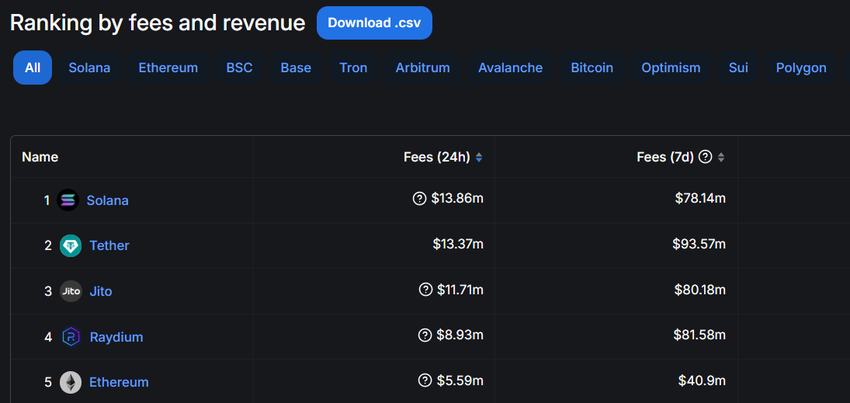Click help icon next to Ethereum's $5.59m

[426, 382]
